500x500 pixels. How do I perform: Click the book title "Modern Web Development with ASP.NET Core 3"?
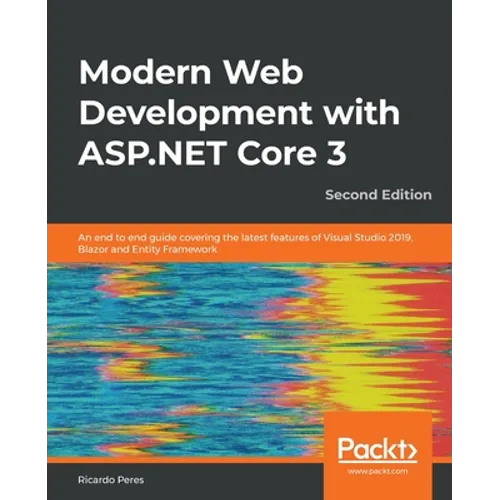click(239, 113)
